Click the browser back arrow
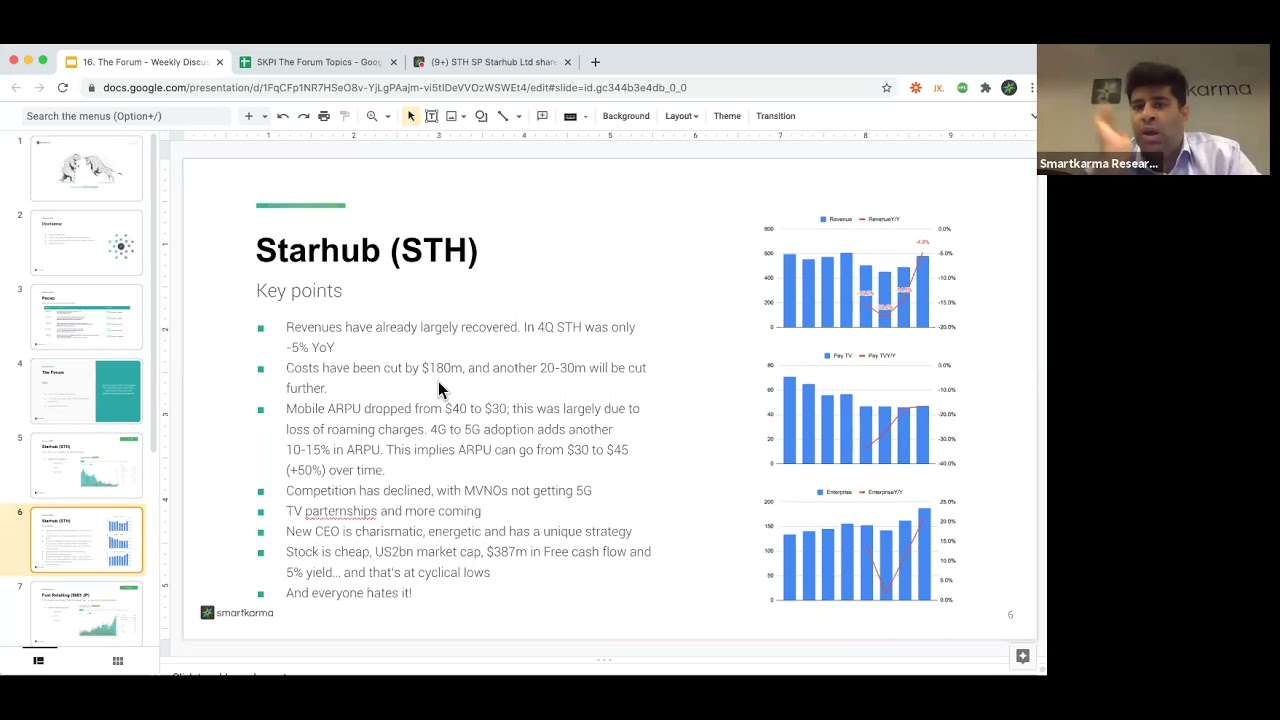This screenshot has height=720, width=1280. tap(16, 88)
